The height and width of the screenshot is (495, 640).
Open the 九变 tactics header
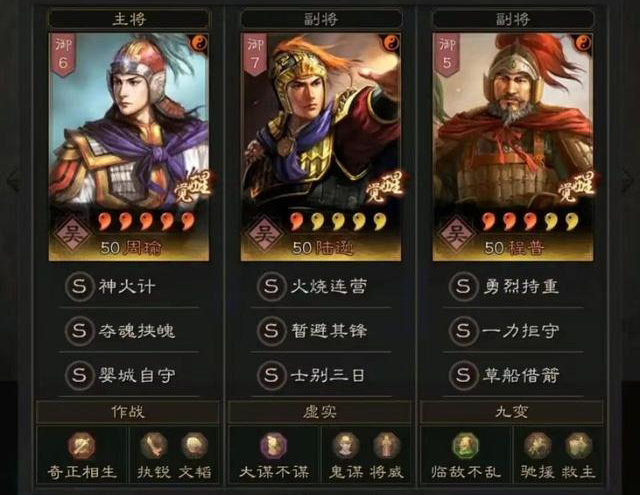pos(511,412)
